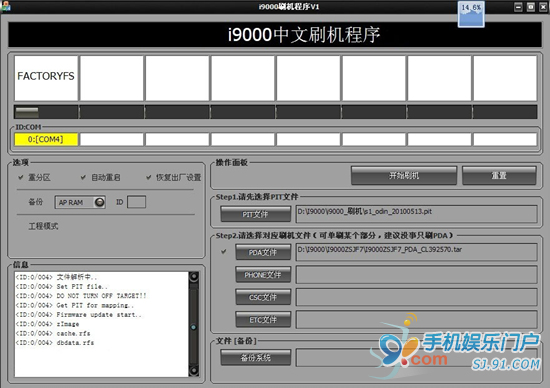Toggle the 自动重启 auto reboot checkbox
The width and height of the screenshot is (550, 388).
83,178
